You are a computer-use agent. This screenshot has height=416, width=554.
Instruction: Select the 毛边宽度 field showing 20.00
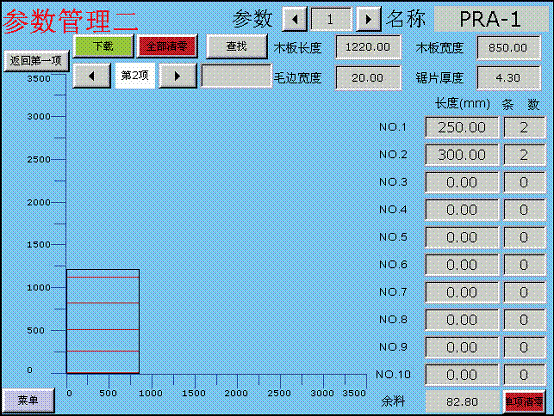point(368,78)
